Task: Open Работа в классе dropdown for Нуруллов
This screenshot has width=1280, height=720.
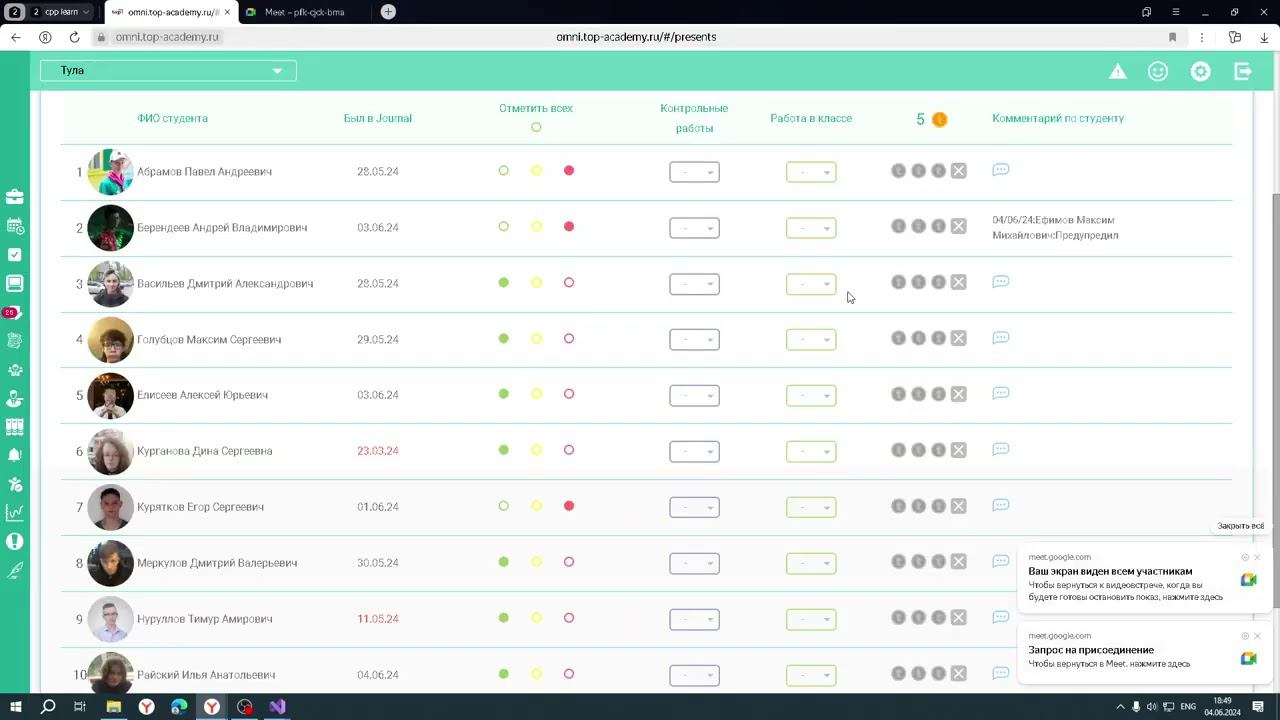Action: coord(811,620)
